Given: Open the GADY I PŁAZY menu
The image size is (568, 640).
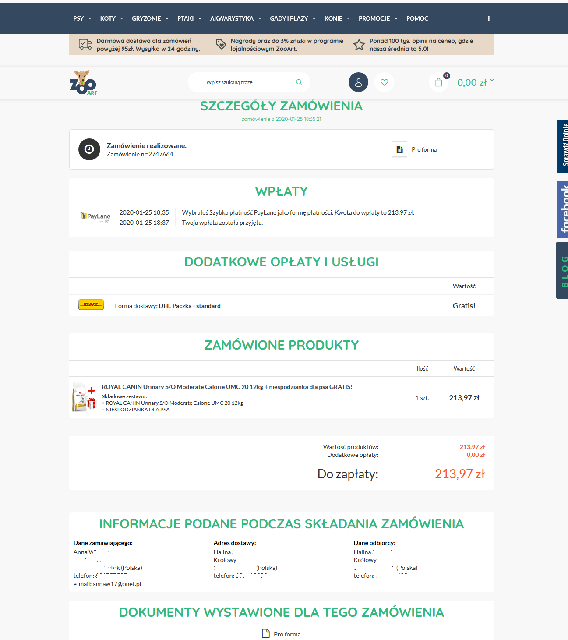Looking at the screenshot, I should pyautogui.click(x=289, y=18).
